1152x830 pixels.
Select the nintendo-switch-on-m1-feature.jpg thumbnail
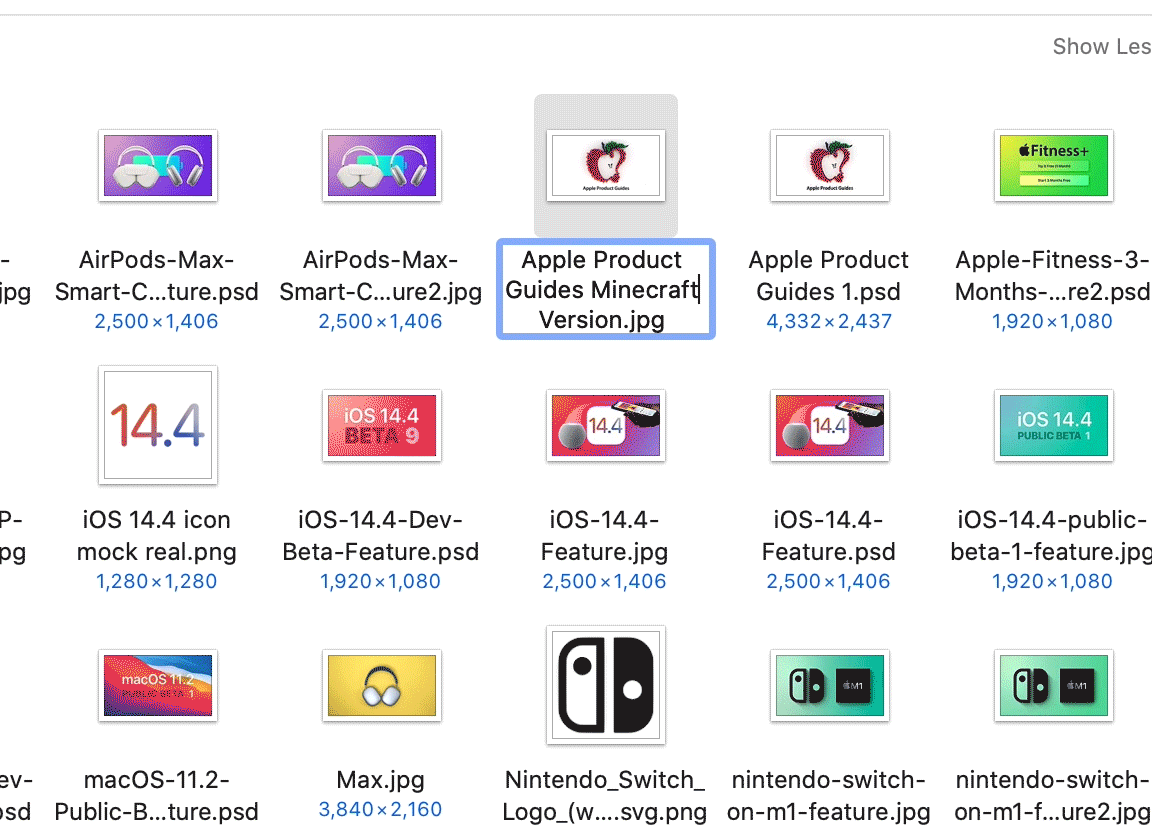tap(830, 685)
